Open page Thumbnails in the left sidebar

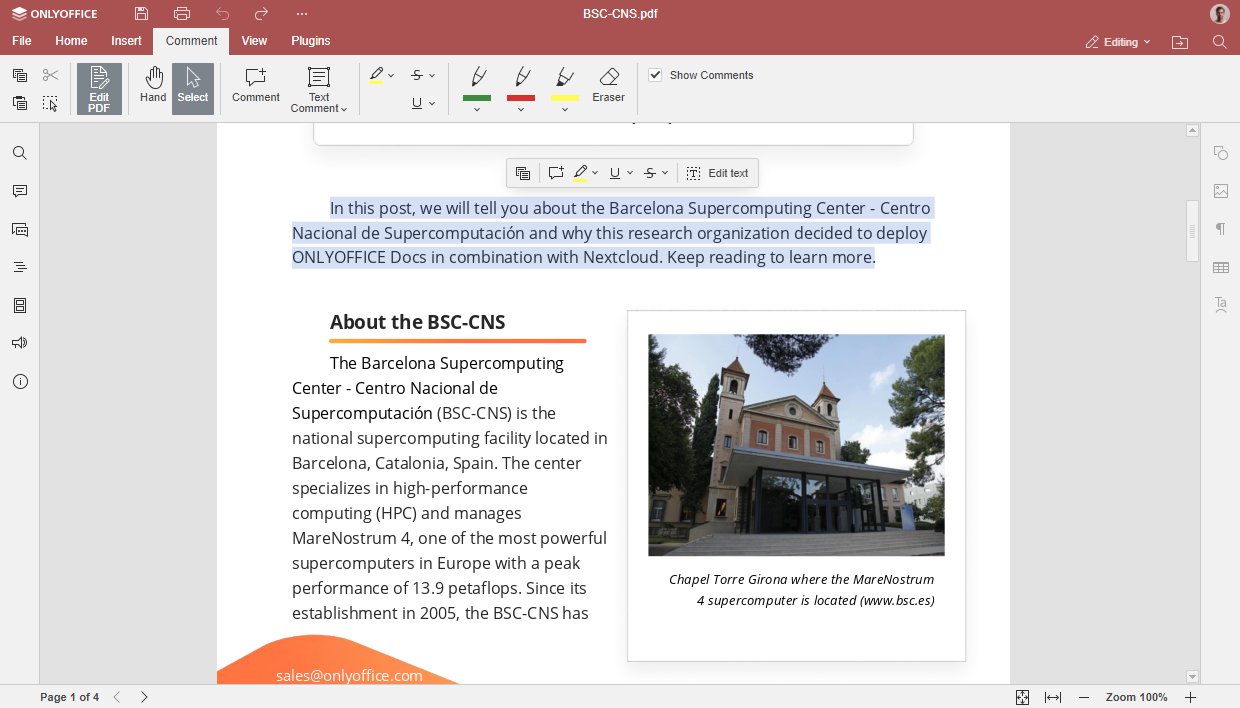click(20, 306)
